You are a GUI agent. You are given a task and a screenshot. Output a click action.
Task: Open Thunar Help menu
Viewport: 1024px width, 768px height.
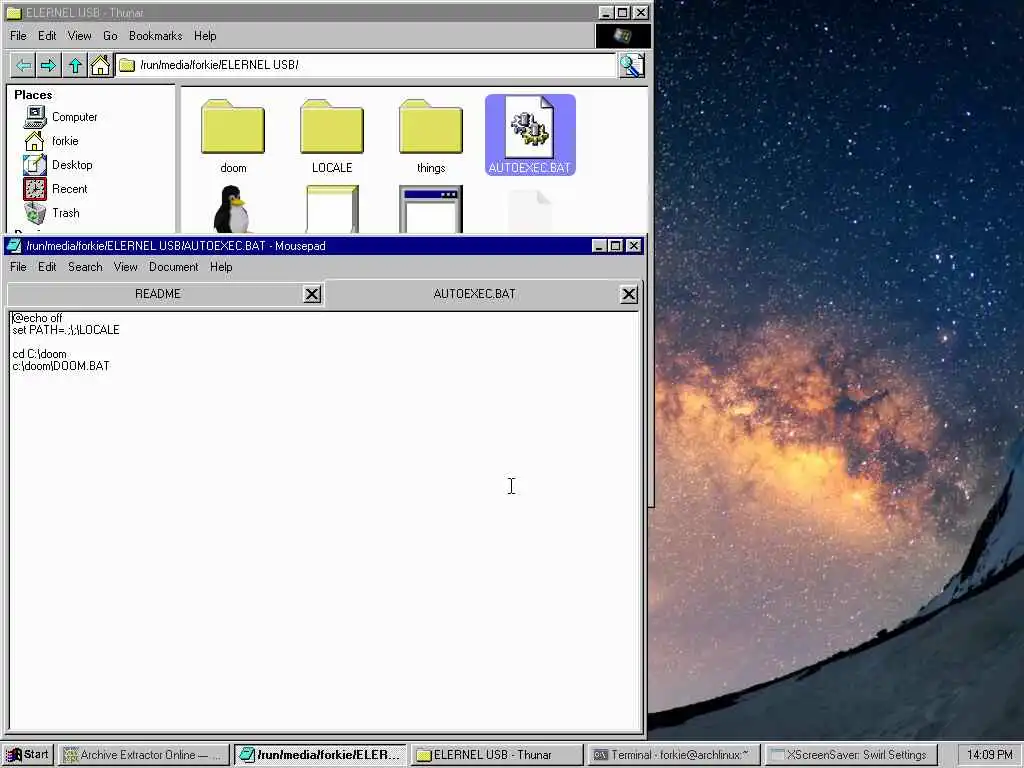pos(205,36)
